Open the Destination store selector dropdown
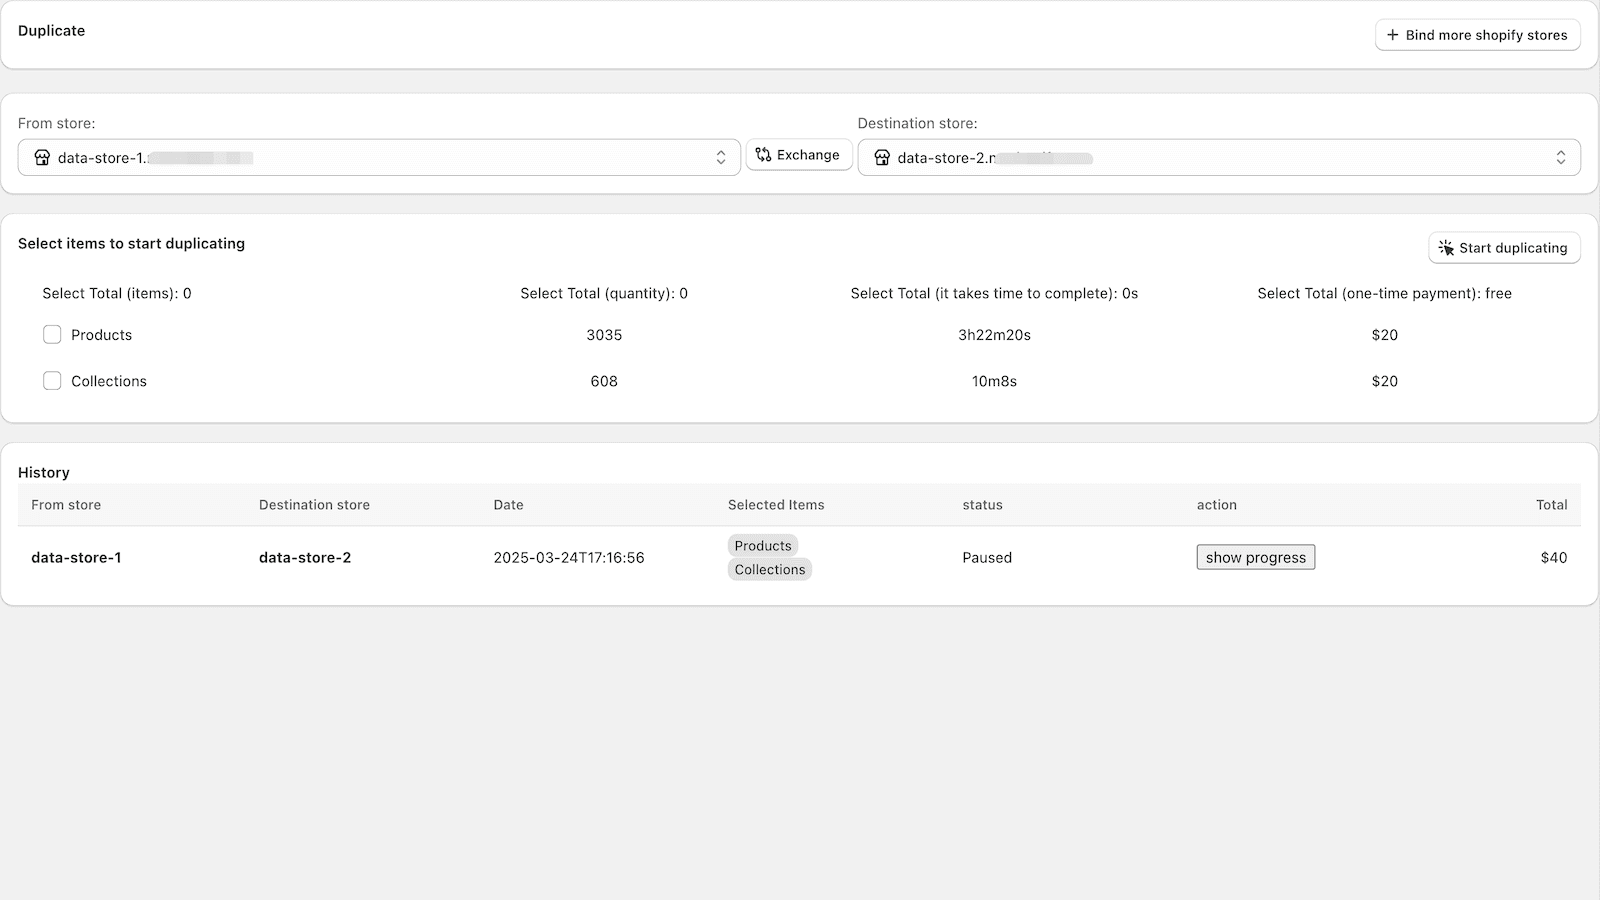The height and width of the screenshot is (900, 1600). [1561, 157]
